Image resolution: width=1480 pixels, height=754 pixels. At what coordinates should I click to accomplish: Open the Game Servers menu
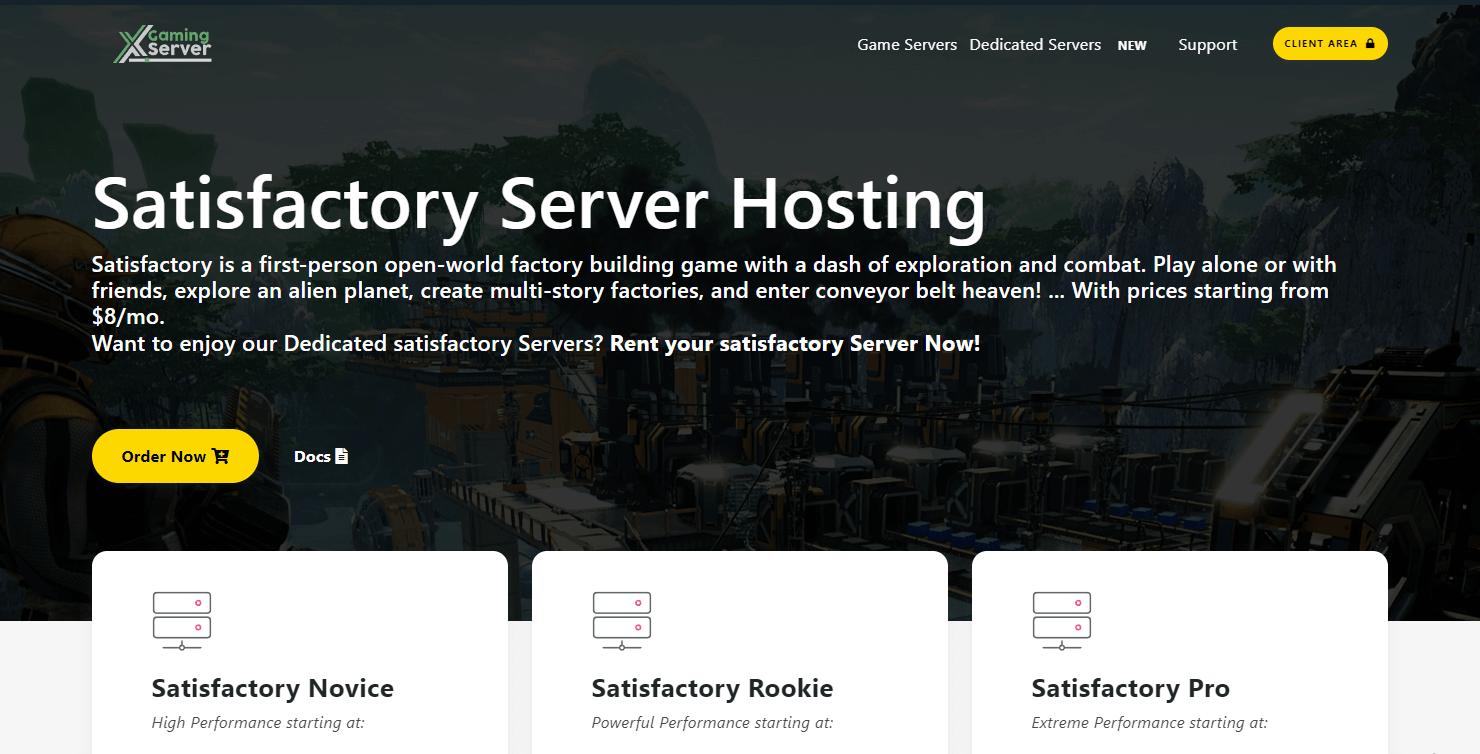tap(907, 45)
